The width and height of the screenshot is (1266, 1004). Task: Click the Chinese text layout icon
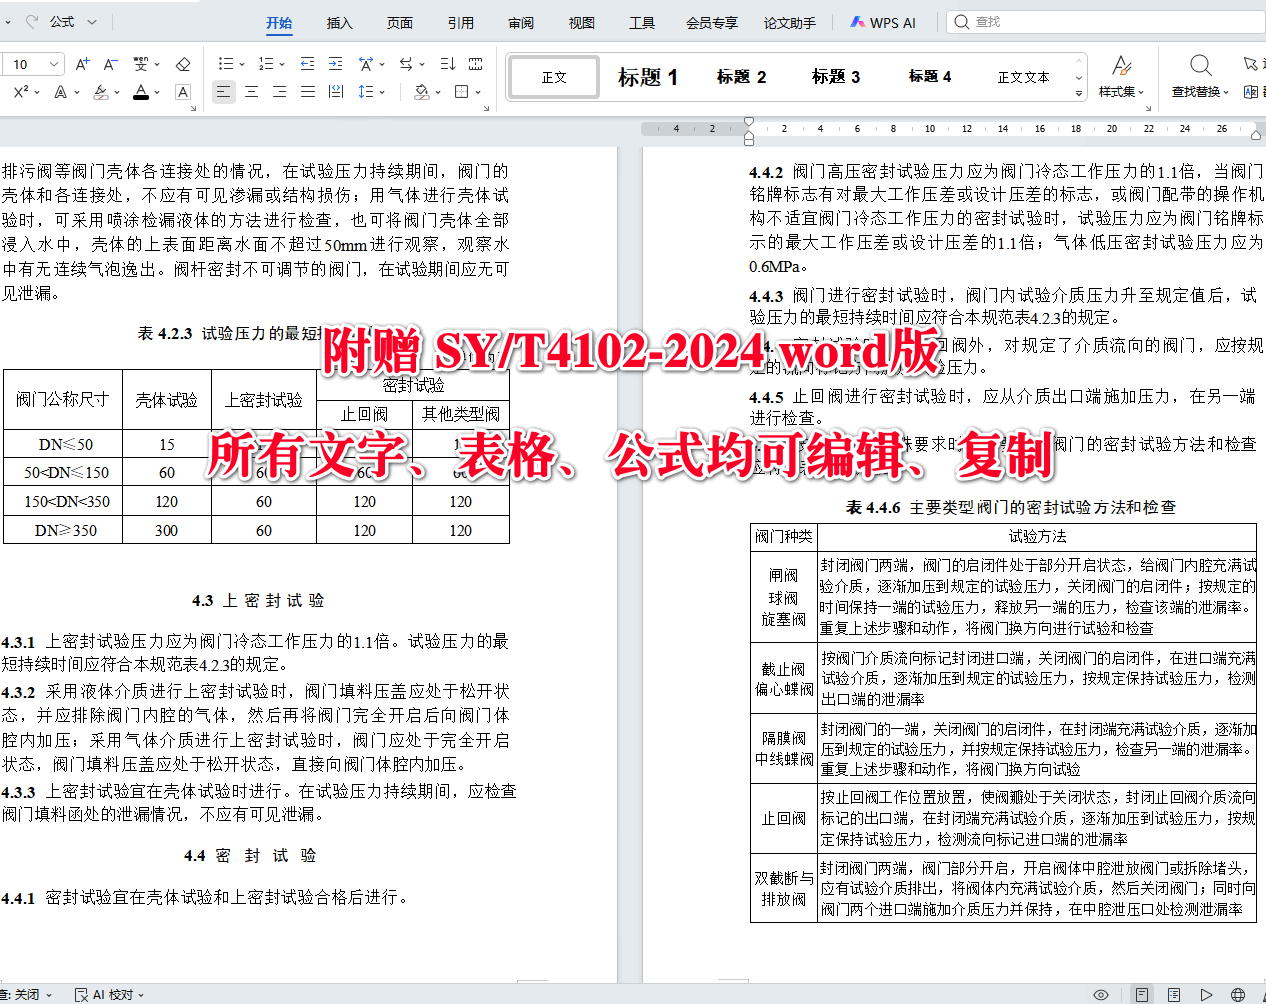366,64
